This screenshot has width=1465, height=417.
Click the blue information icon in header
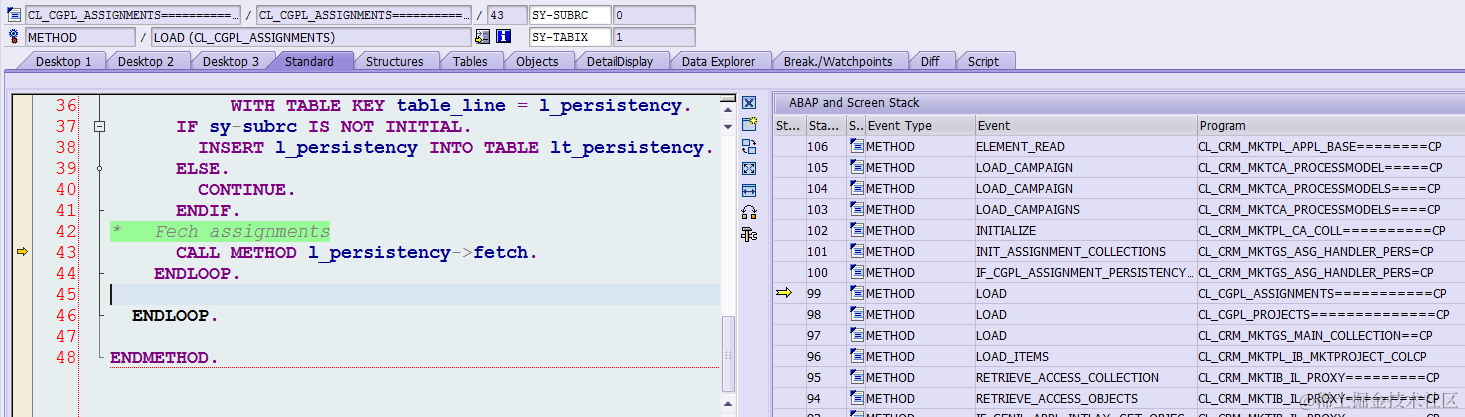[504, 37]
